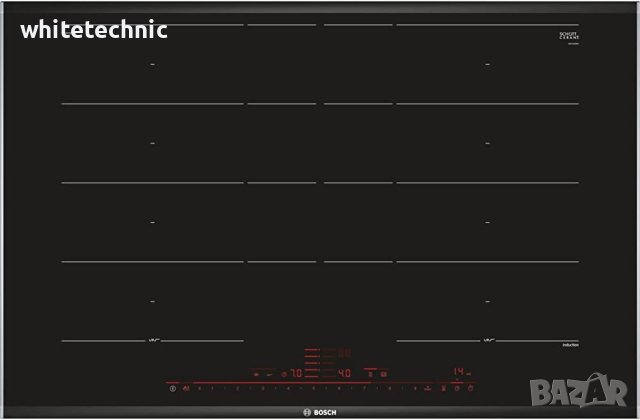The height and width of the screenshot is (420, 640).
Task: Tap the rightmost stopwatch icon on panel
Action: pyautogui.click(x=469, y=387)
